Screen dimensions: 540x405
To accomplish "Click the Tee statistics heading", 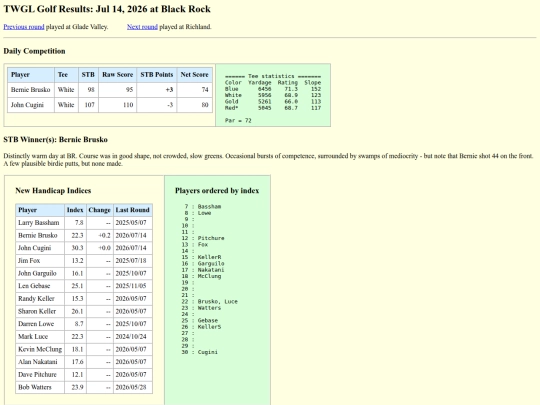I will (273, 76).
